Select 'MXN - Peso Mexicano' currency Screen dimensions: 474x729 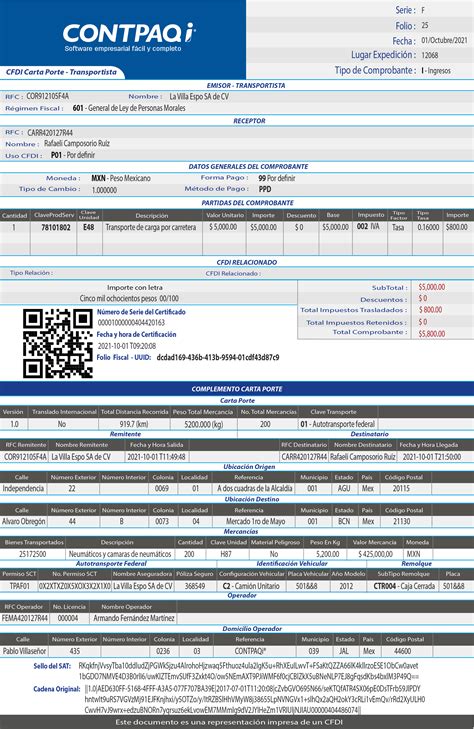pyautogui.click(x=121, y=178)
